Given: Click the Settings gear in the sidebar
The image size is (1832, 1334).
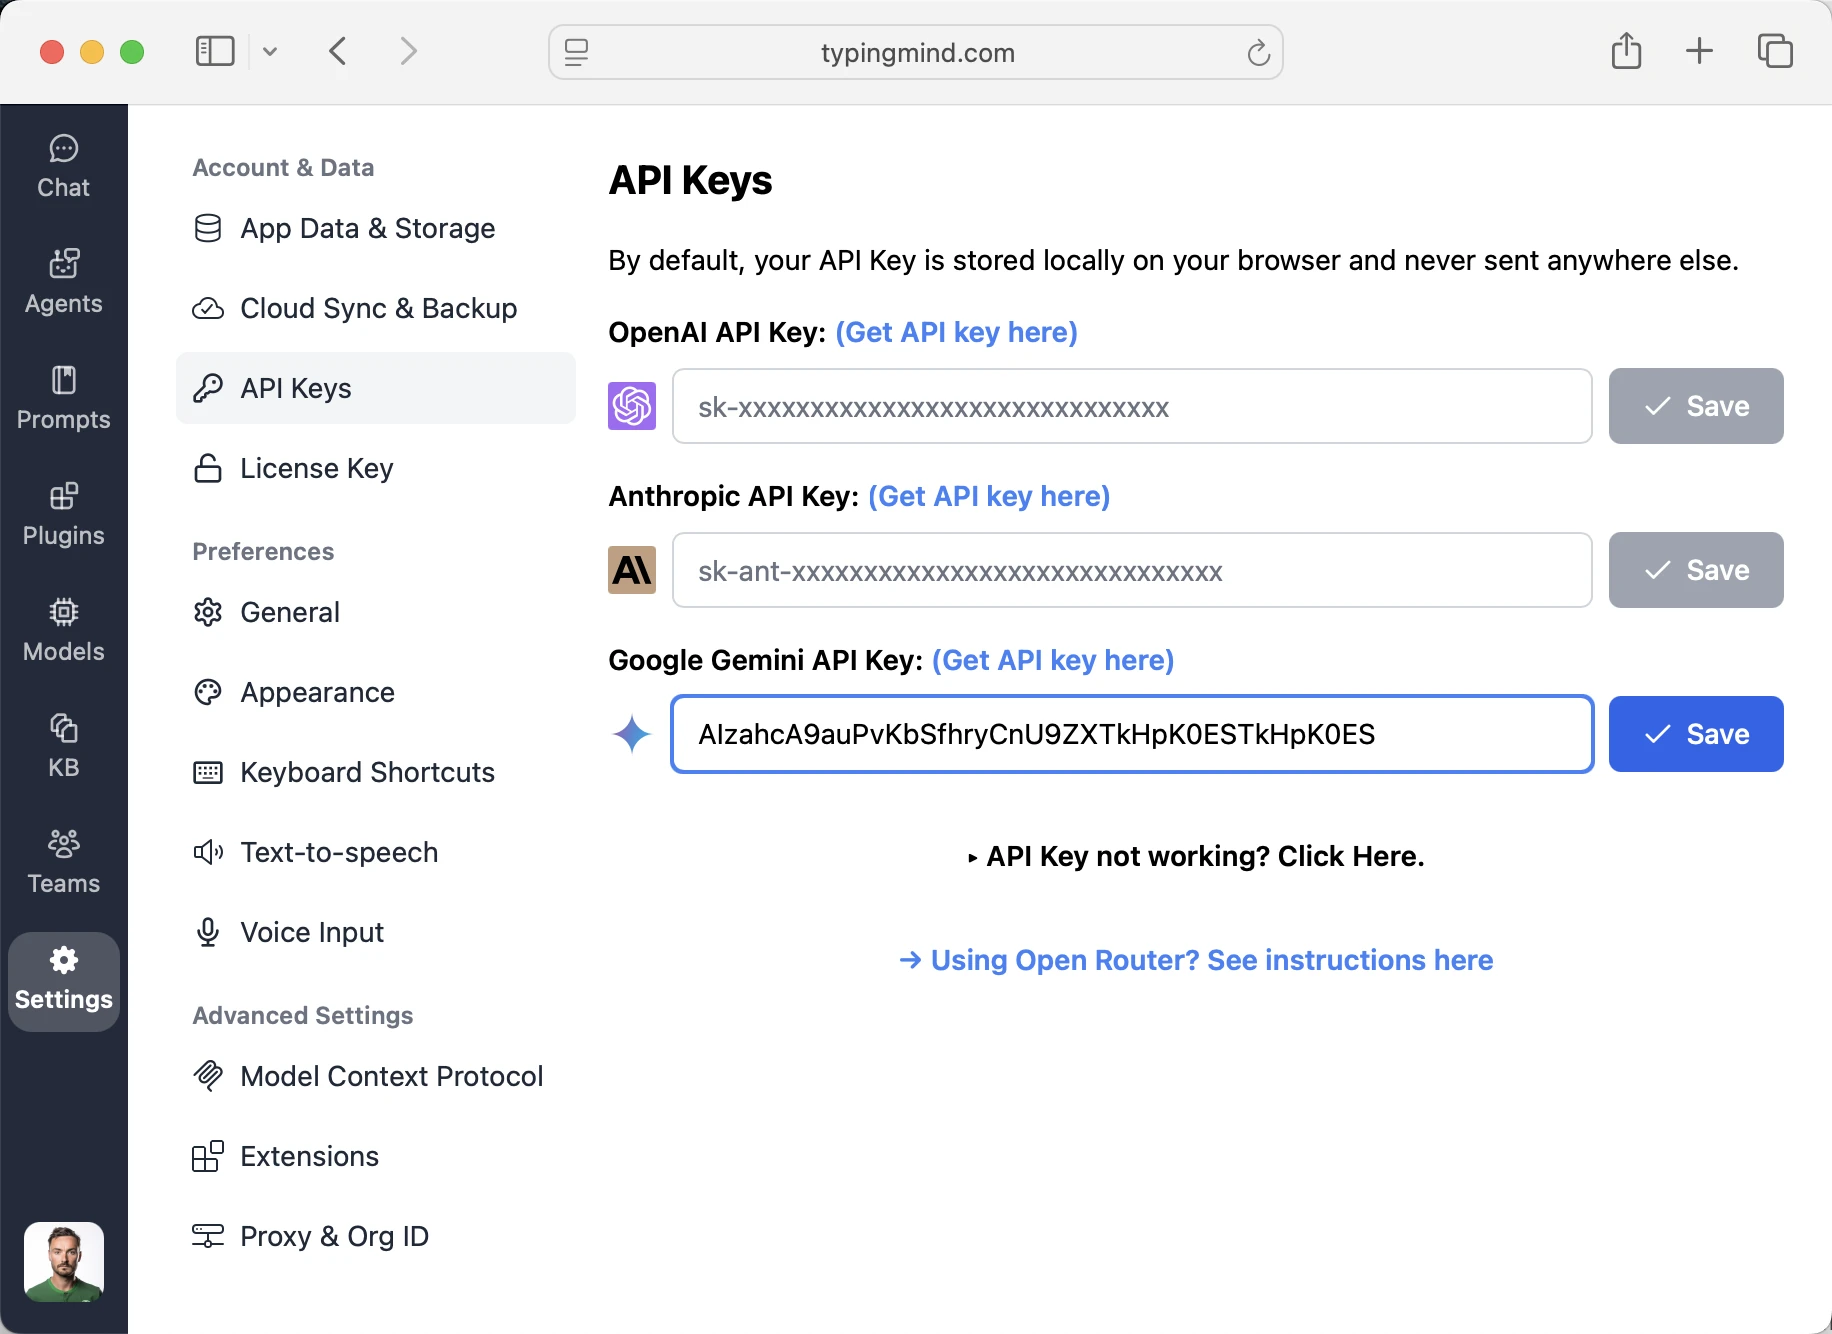Looking at the screenshot, I should [x=63, y=980].
